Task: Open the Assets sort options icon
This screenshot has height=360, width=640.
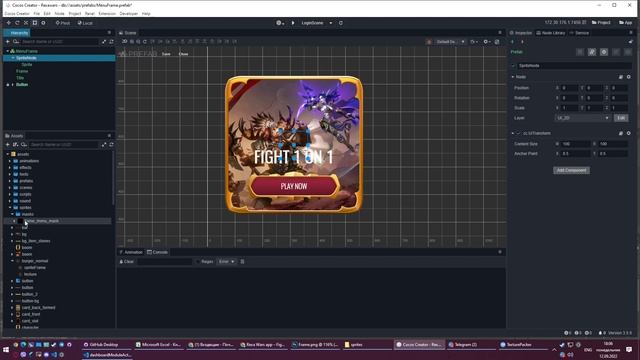Action: 16,144
